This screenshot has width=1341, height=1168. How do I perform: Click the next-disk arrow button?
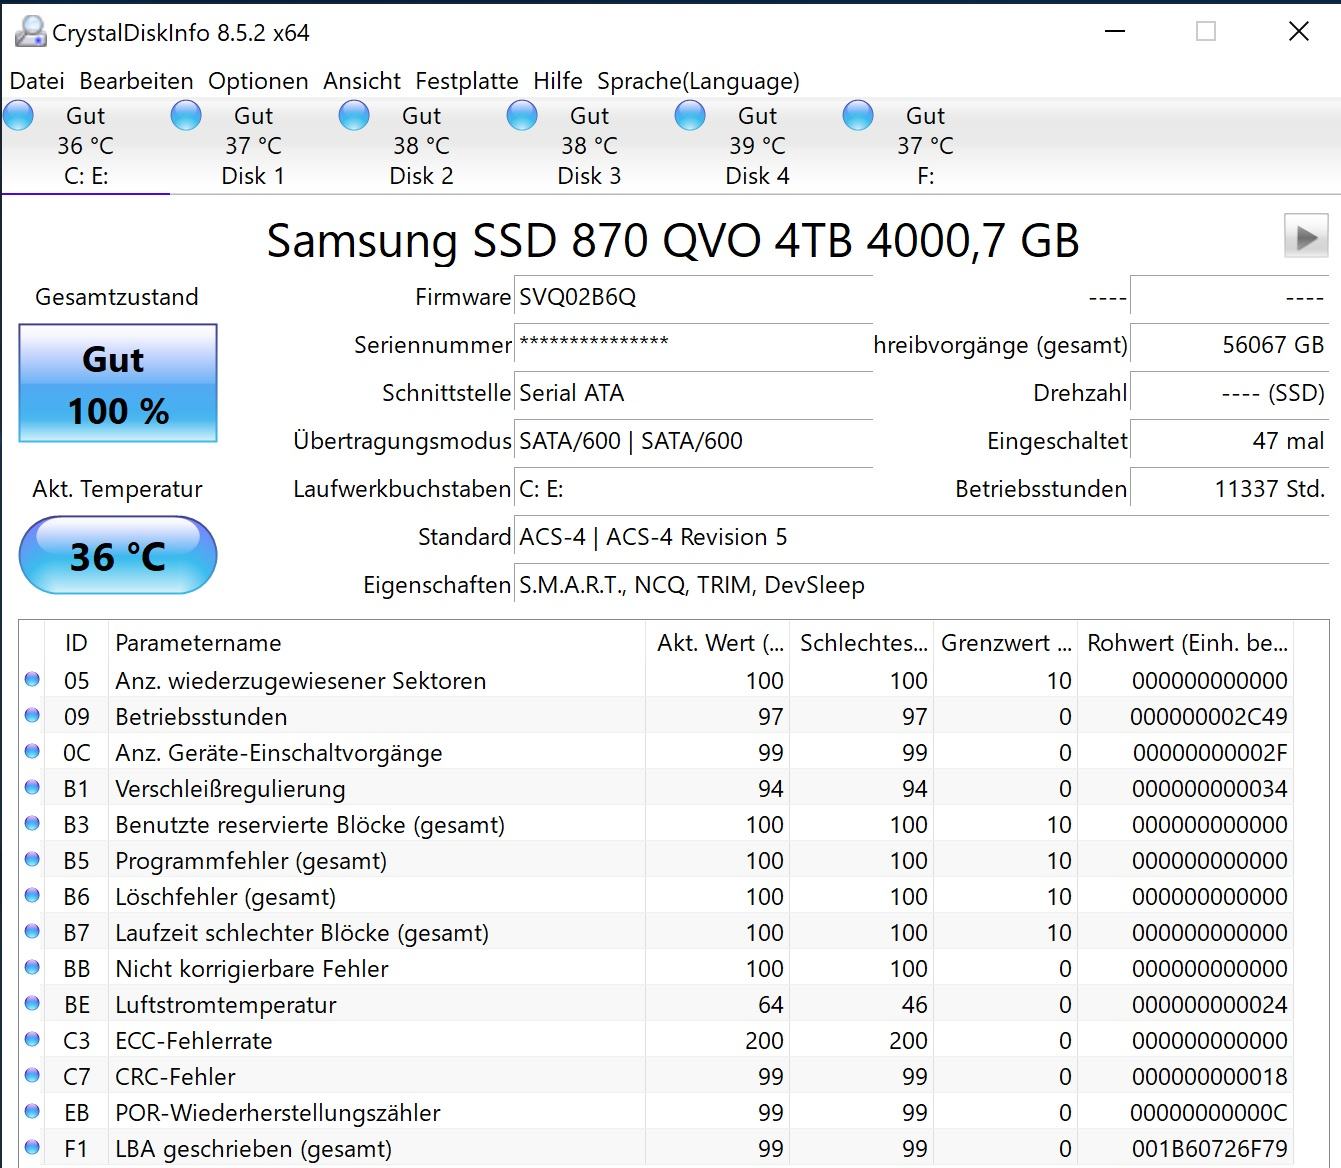(1306, 237)
